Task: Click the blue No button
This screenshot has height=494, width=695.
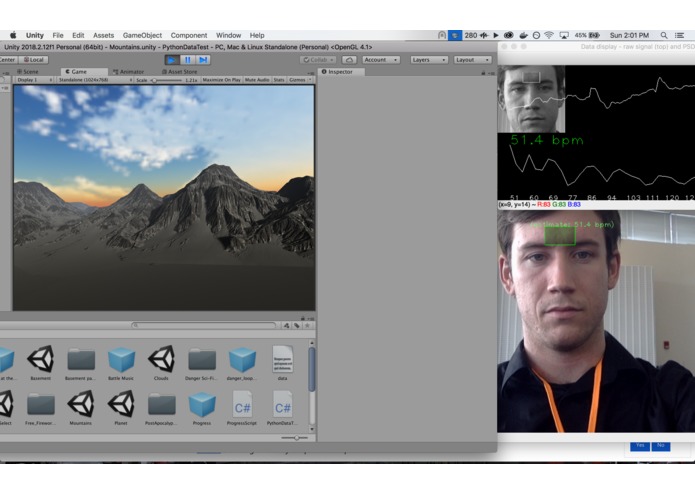Action: (x=660, y=446)
